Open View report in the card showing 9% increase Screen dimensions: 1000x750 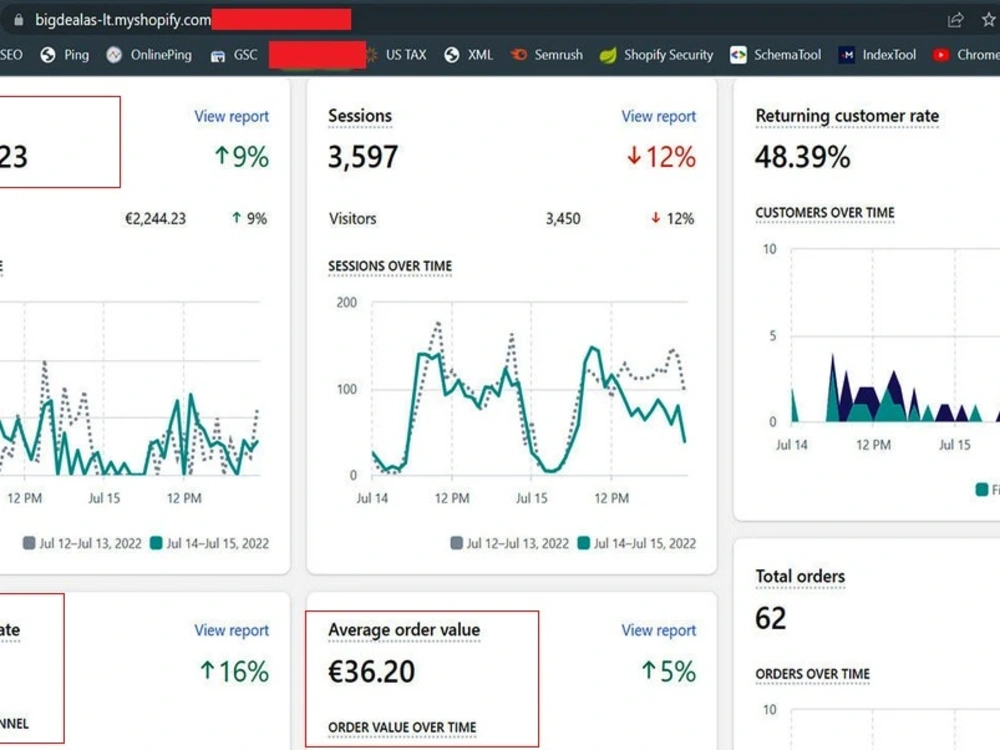tap(232, 116)
